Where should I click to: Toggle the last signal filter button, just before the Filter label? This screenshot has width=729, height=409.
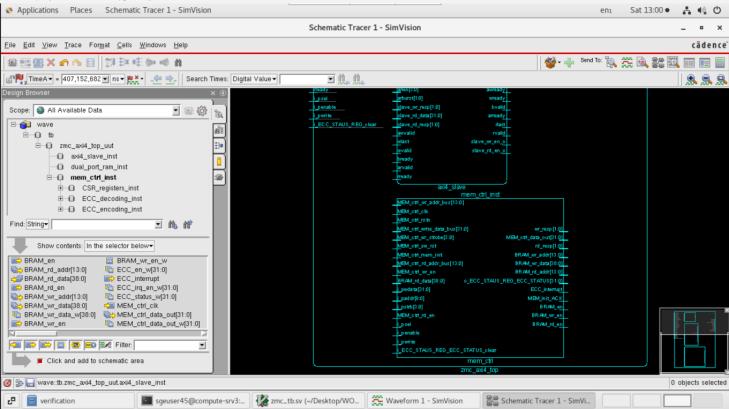[106, 345]
